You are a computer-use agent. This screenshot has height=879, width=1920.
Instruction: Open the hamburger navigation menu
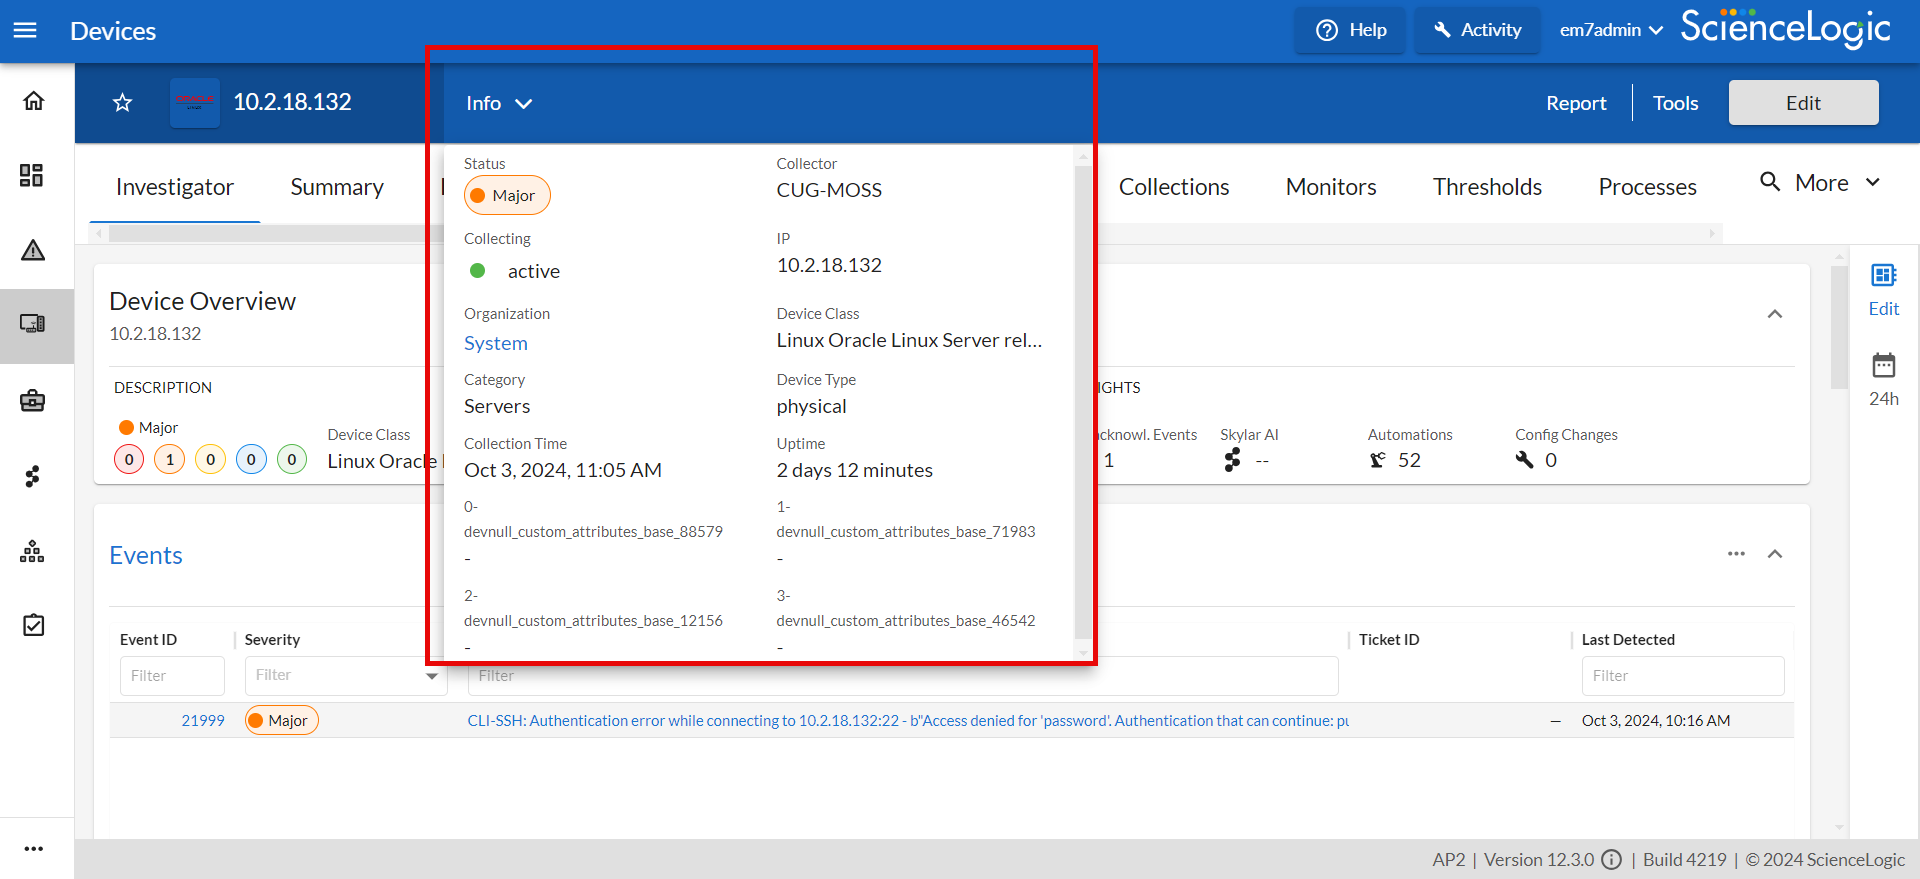pos(25,30)
